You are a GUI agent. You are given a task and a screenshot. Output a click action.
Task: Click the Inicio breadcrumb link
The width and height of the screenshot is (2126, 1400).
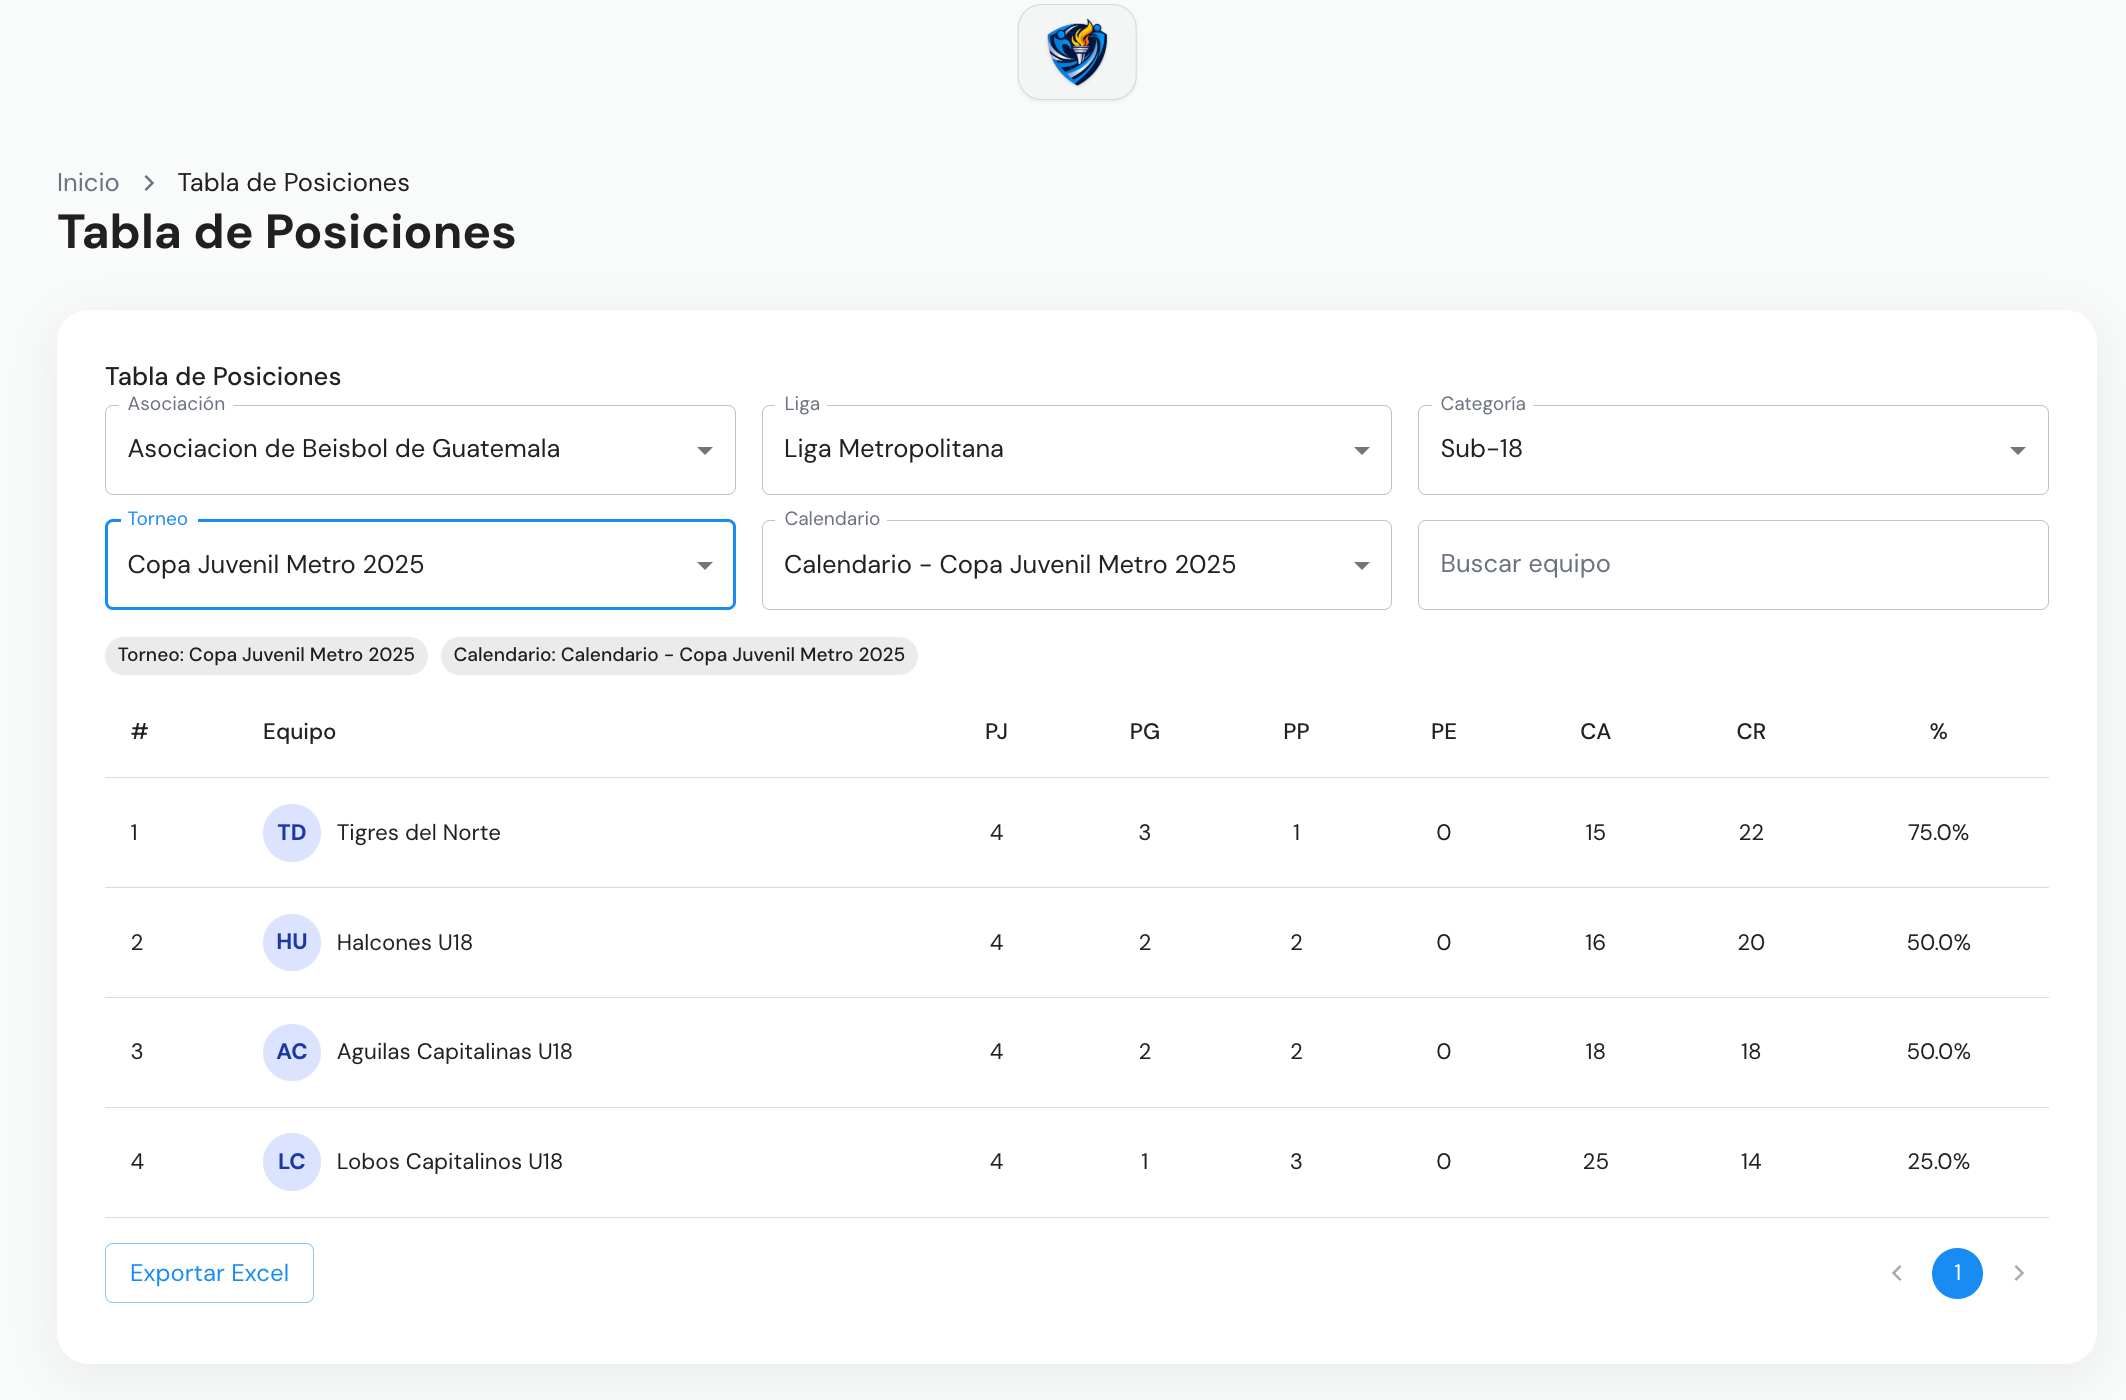coord(87,182)
